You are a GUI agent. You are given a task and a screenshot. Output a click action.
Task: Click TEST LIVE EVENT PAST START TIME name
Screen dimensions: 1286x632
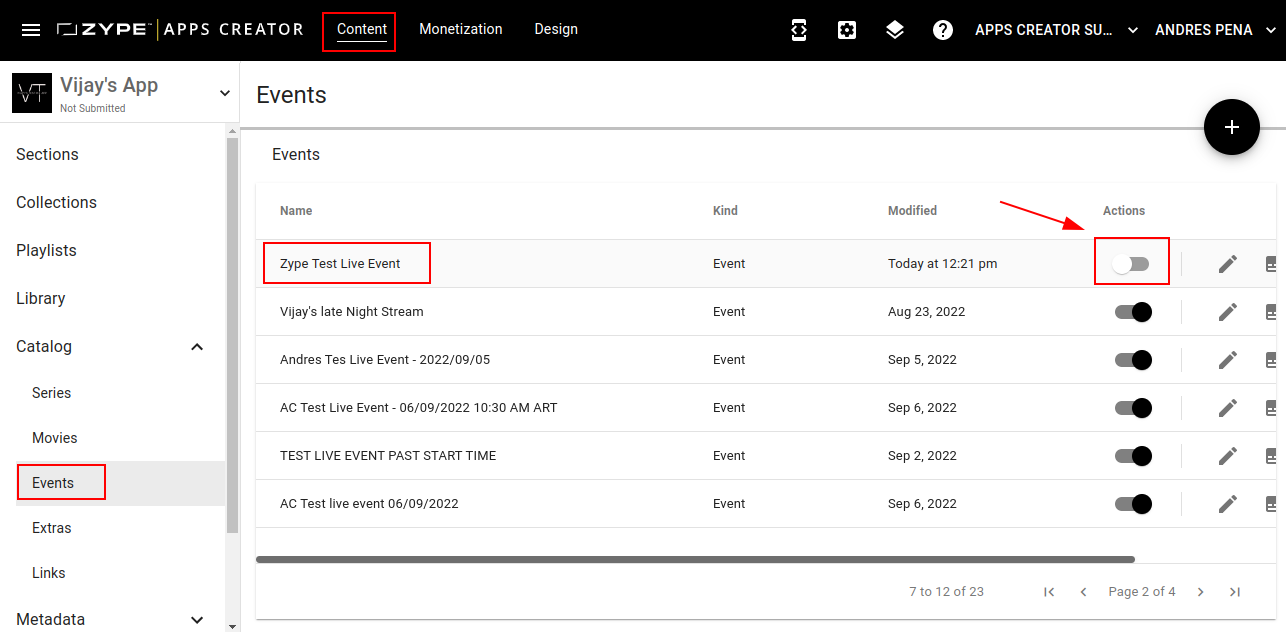[388, 456]
